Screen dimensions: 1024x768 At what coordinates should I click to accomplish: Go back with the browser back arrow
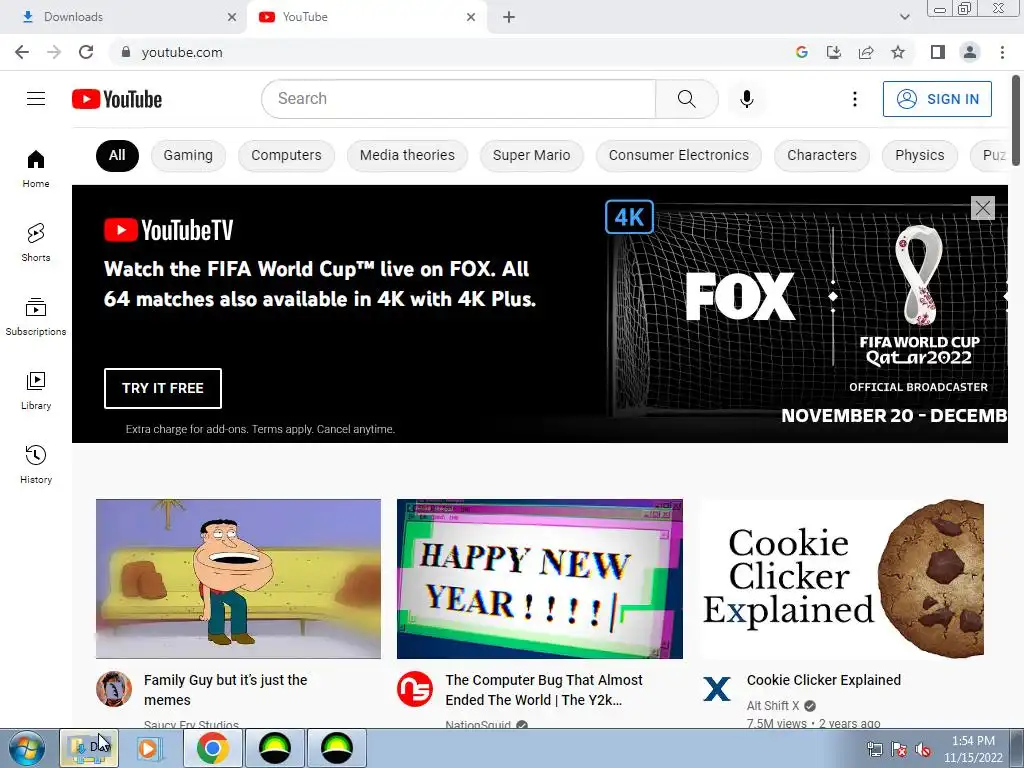pos(22,52)
